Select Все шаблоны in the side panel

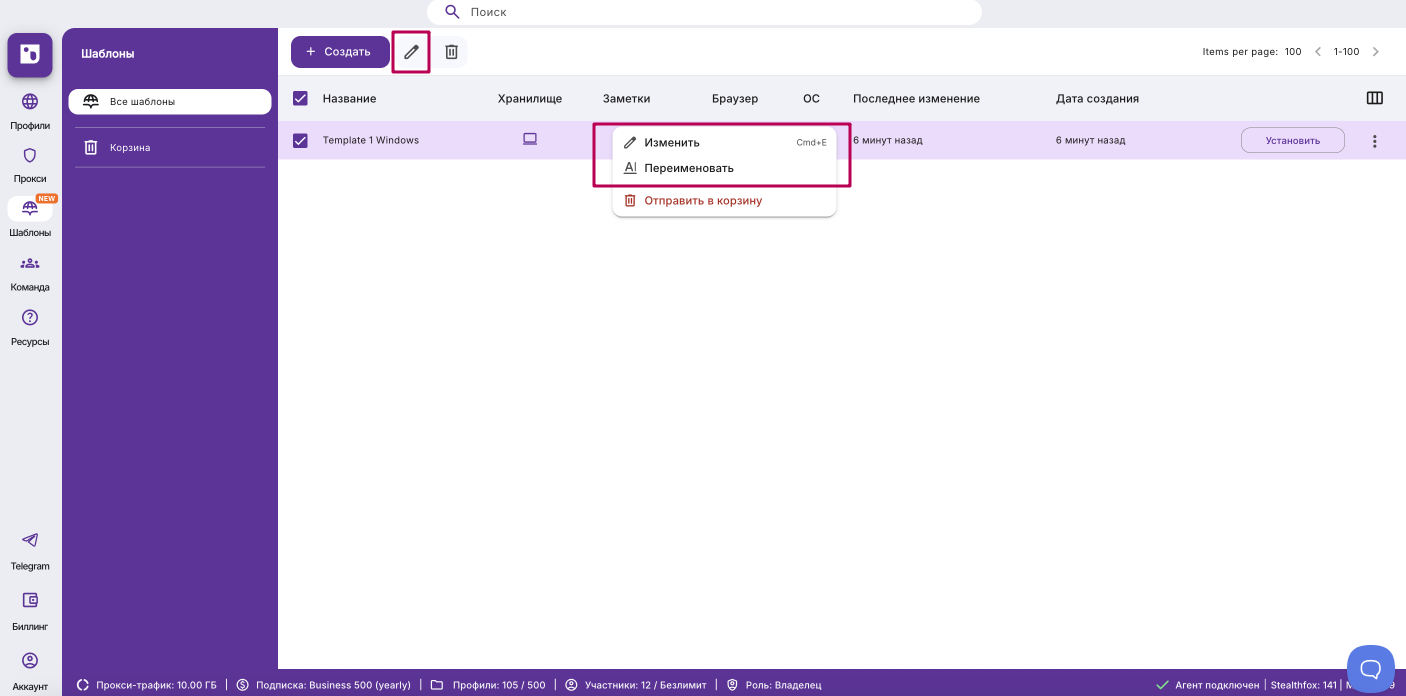pos(170,101)
